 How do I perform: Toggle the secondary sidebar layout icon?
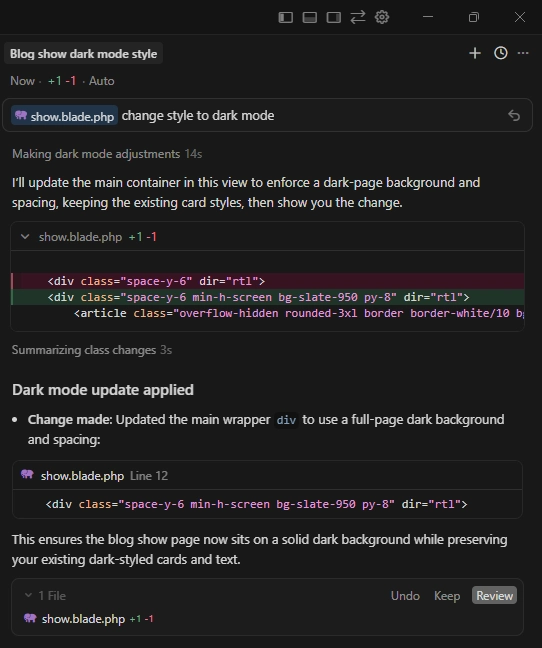point(333,17)
